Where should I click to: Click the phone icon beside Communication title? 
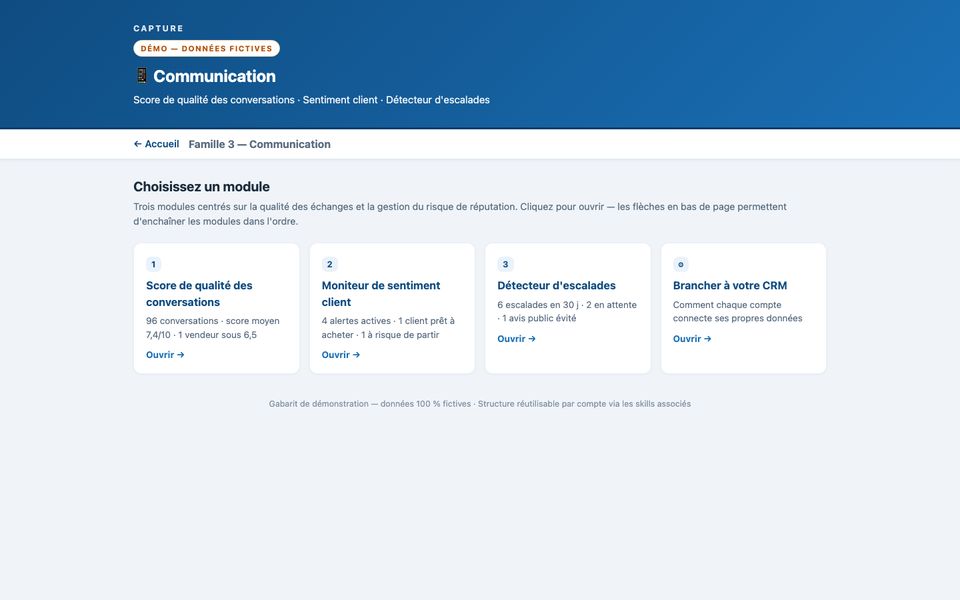tap(141, 76)
